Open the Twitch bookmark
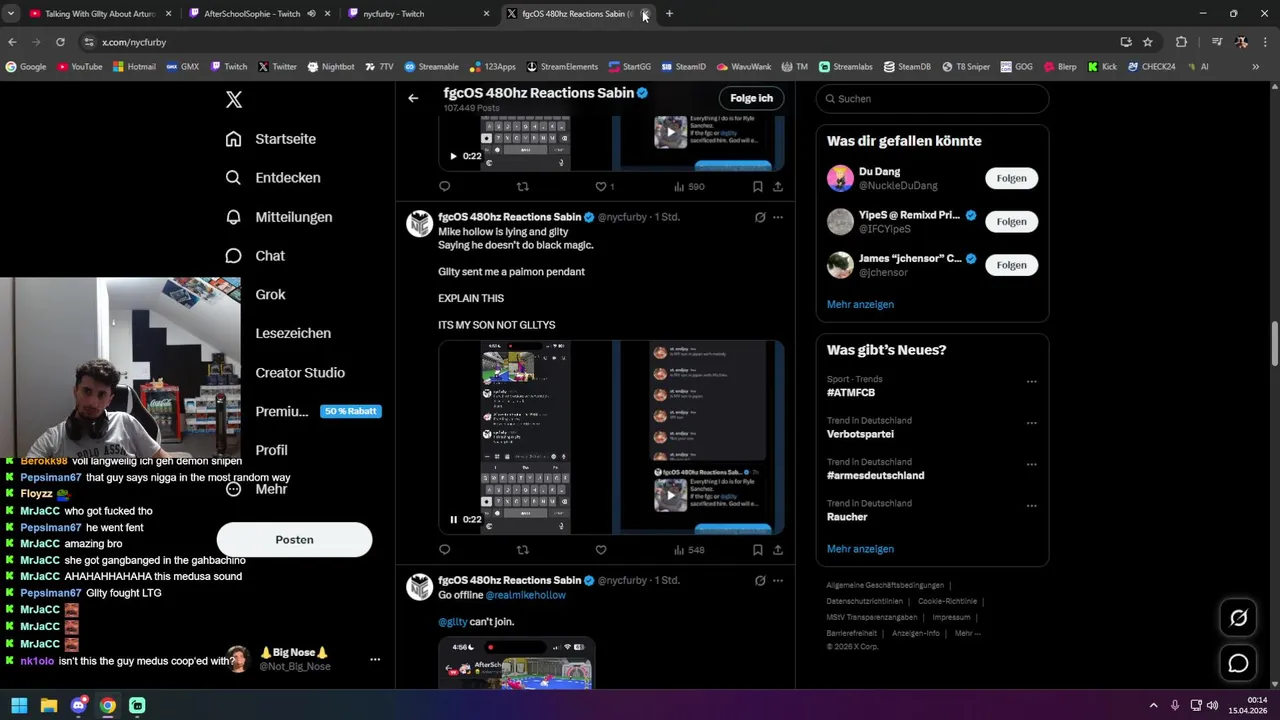 pos(229,67)
